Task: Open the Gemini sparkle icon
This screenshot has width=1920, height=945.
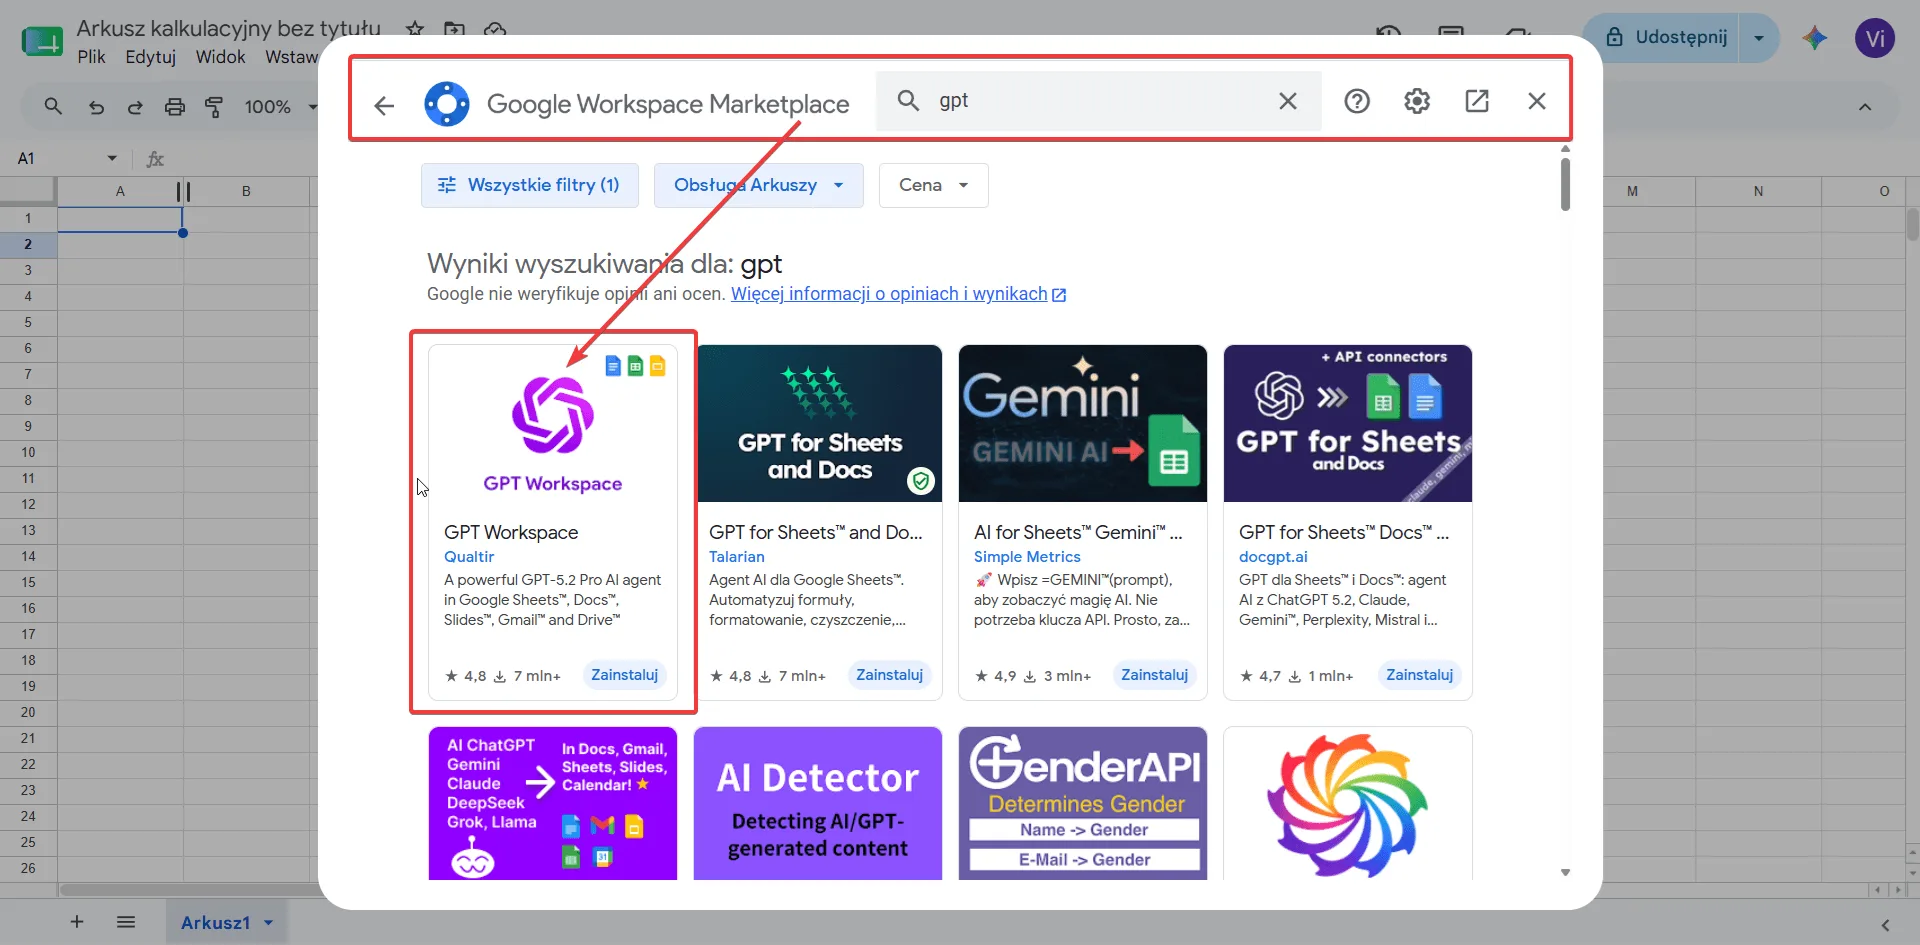Action: coord(1815,38)
